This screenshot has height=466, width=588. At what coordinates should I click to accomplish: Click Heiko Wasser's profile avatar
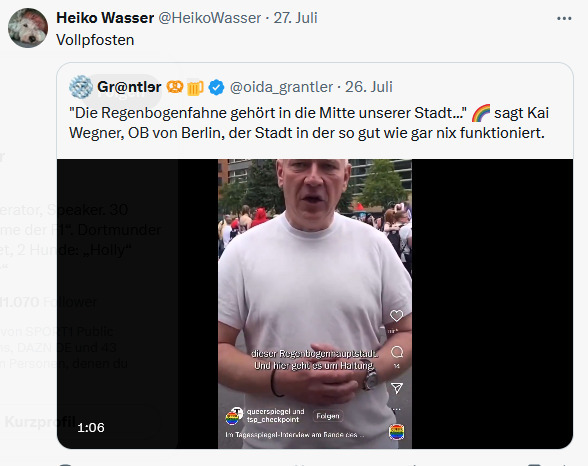click(28, 28)
